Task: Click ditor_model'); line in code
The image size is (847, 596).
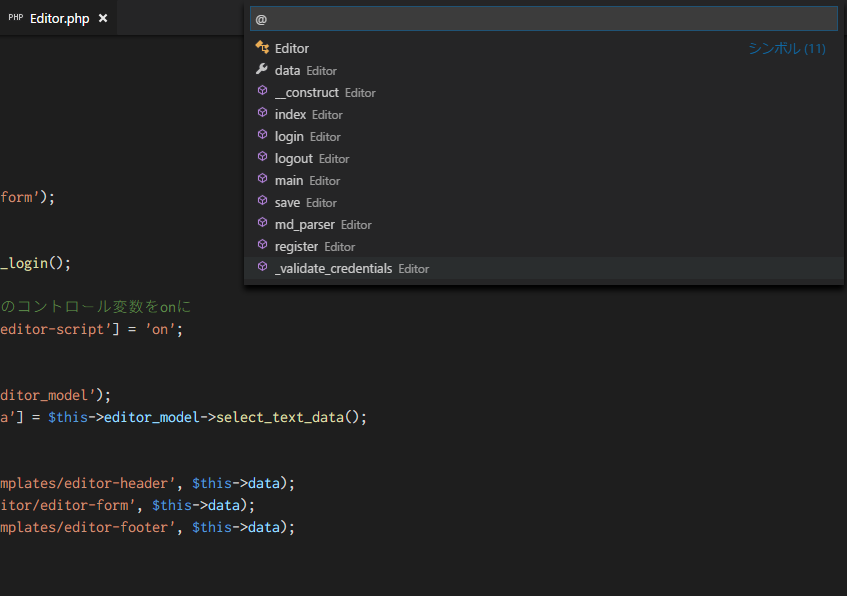Action: 55,395
